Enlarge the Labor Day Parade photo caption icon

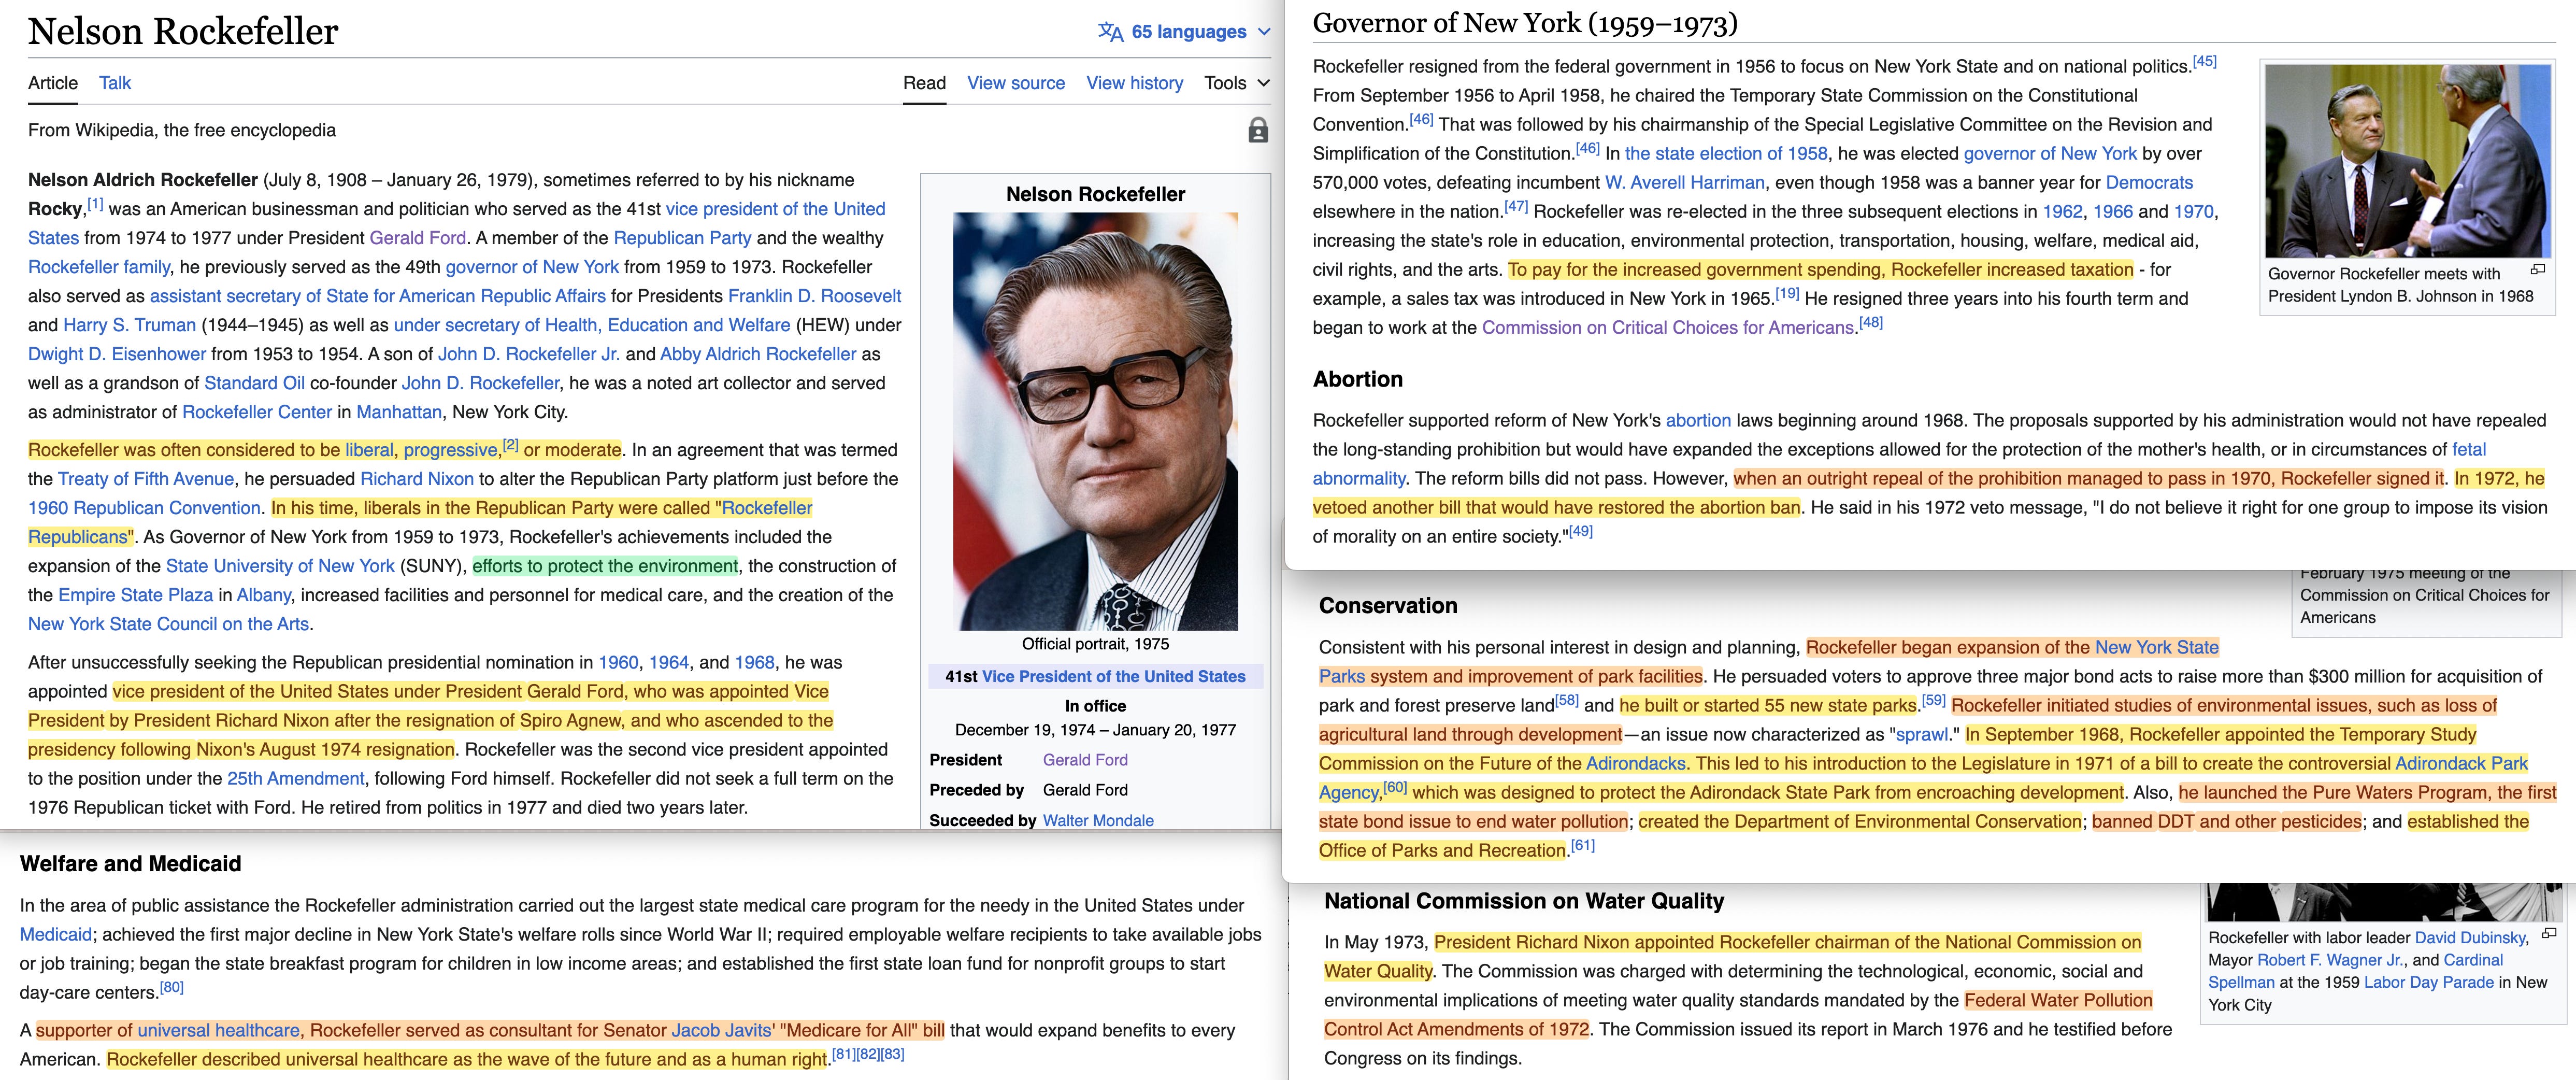click(2549, 933)
